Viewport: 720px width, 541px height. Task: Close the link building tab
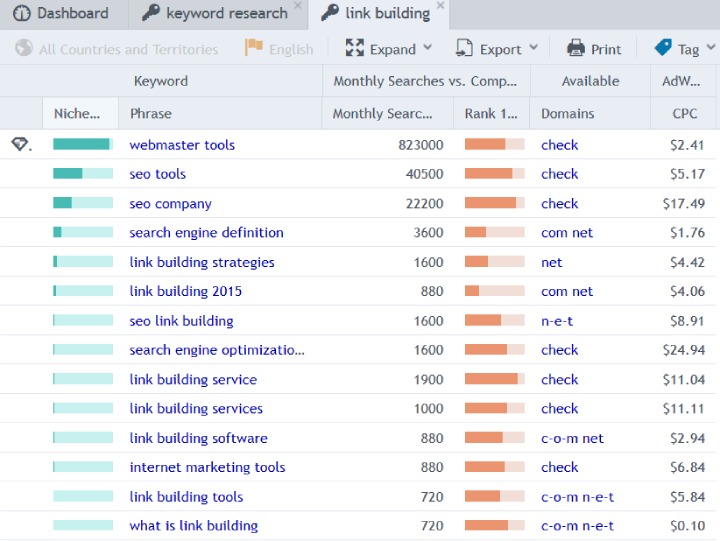click(x=440, y=6)
